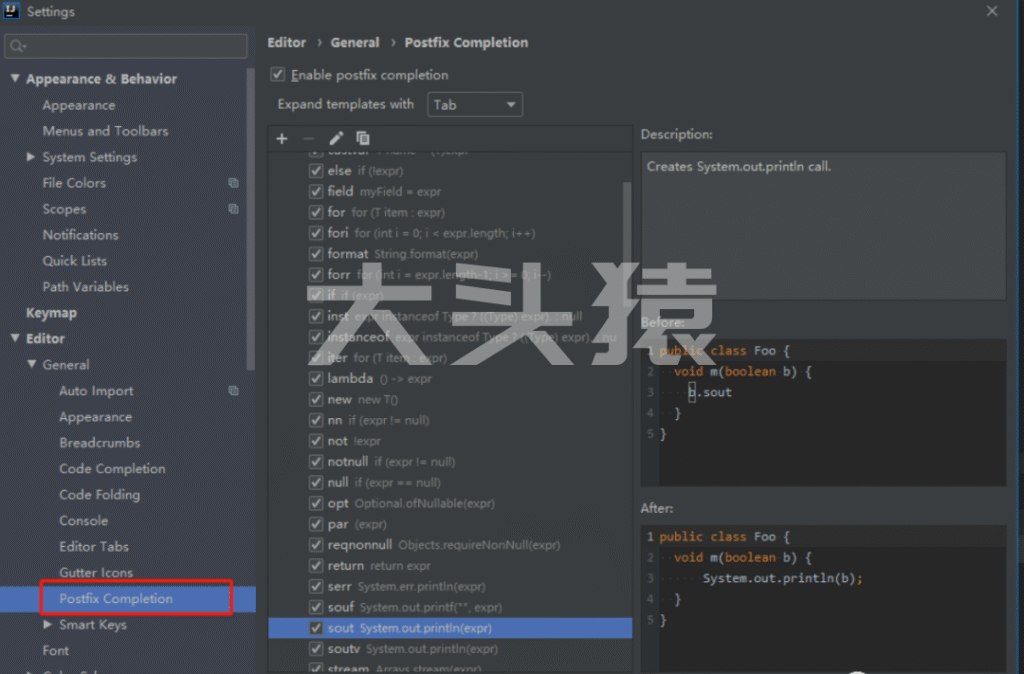Click the copy icon beside Scopes

click(233, 209)
